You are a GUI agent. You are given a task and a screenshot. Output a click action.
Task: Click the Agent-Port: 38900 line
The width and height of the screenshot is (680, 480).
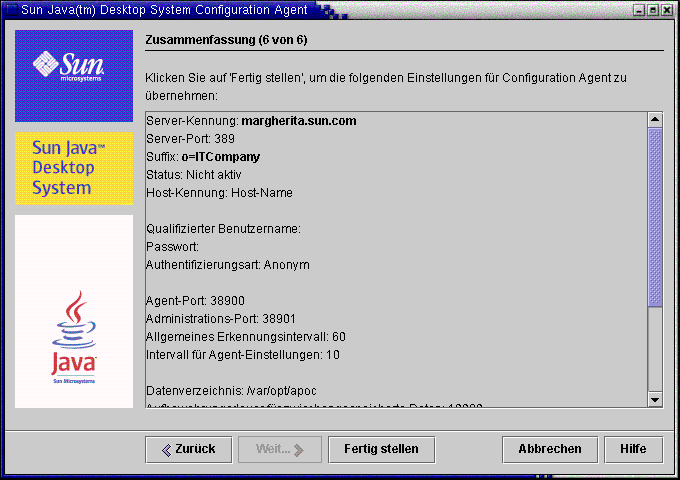(195, 301)
